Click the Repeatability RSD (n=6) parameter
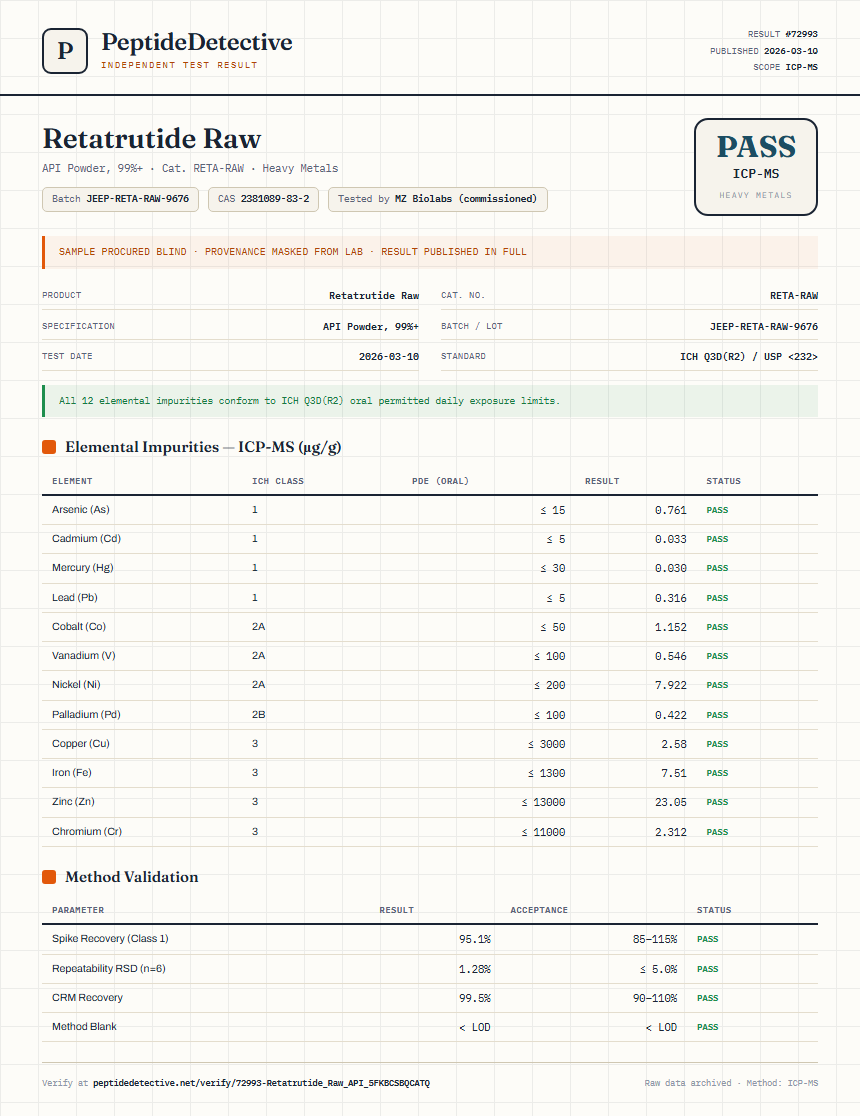860x1116 pixels. click(x=109, y=969)
